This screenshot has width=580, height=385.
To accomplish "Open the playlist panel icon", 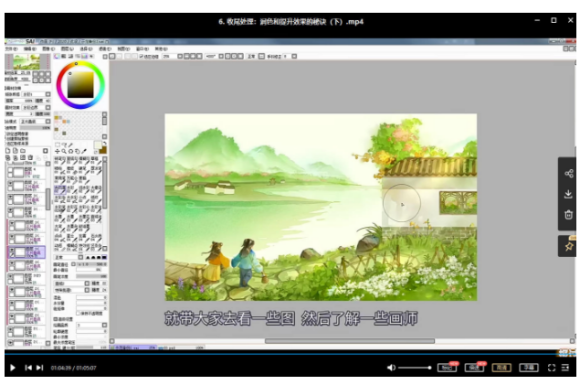I will [565, 368].
